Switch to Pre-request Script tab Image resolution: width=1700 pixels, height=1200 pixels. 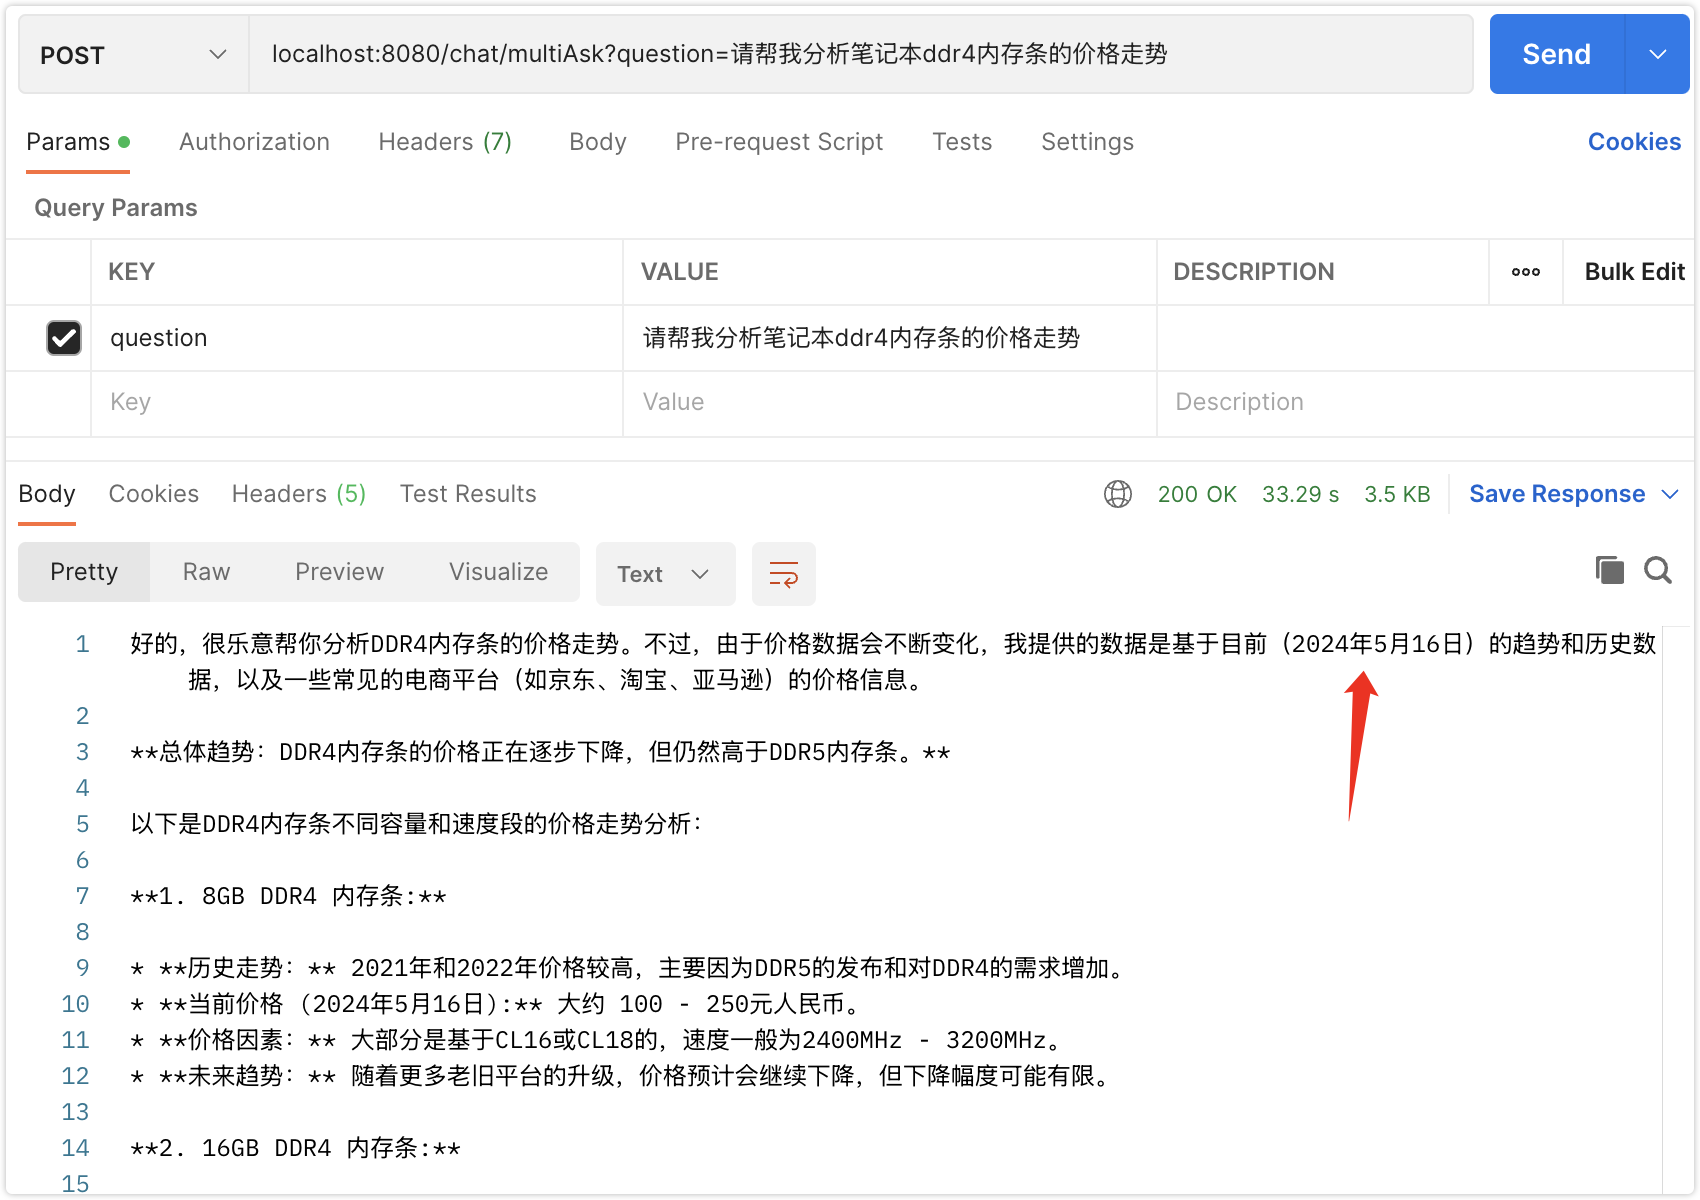click(779, 142)
